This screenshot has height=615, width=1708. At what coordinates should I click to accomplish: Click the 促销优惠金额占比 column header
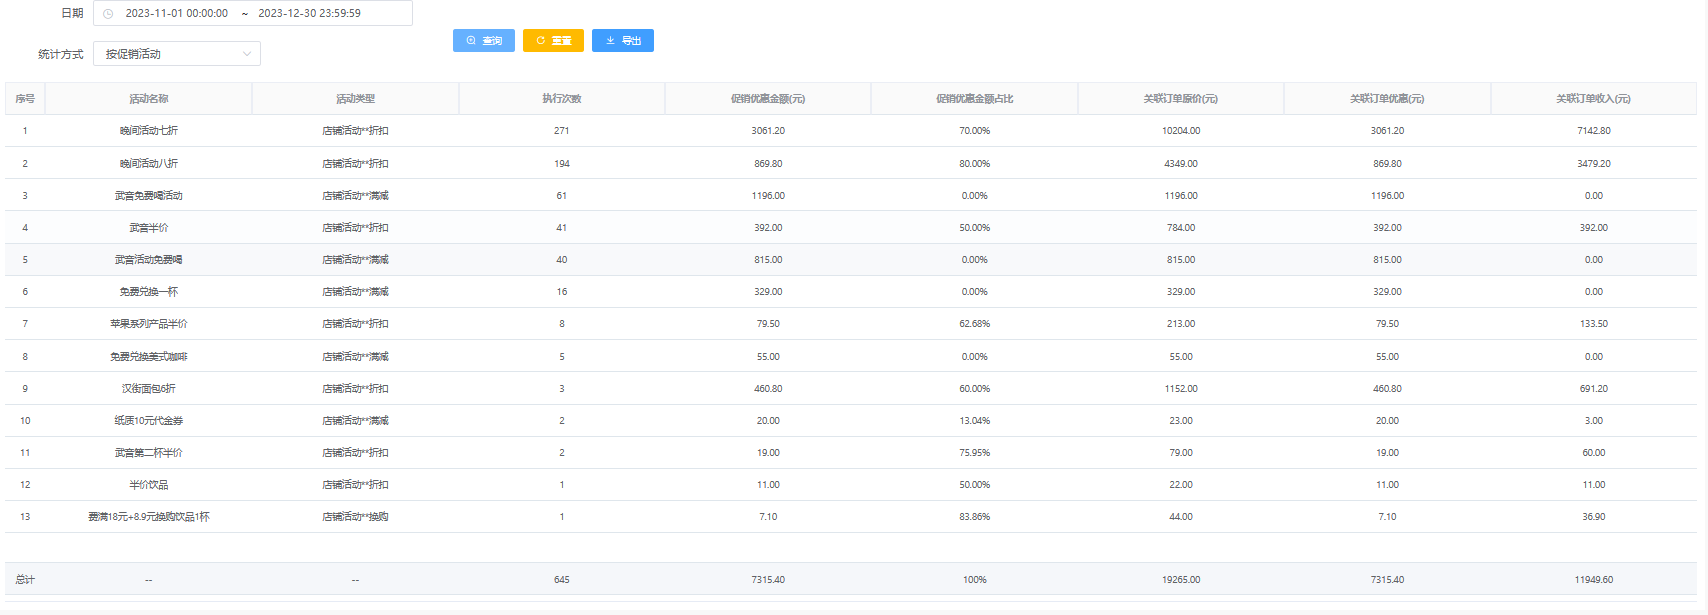point(974,99)
